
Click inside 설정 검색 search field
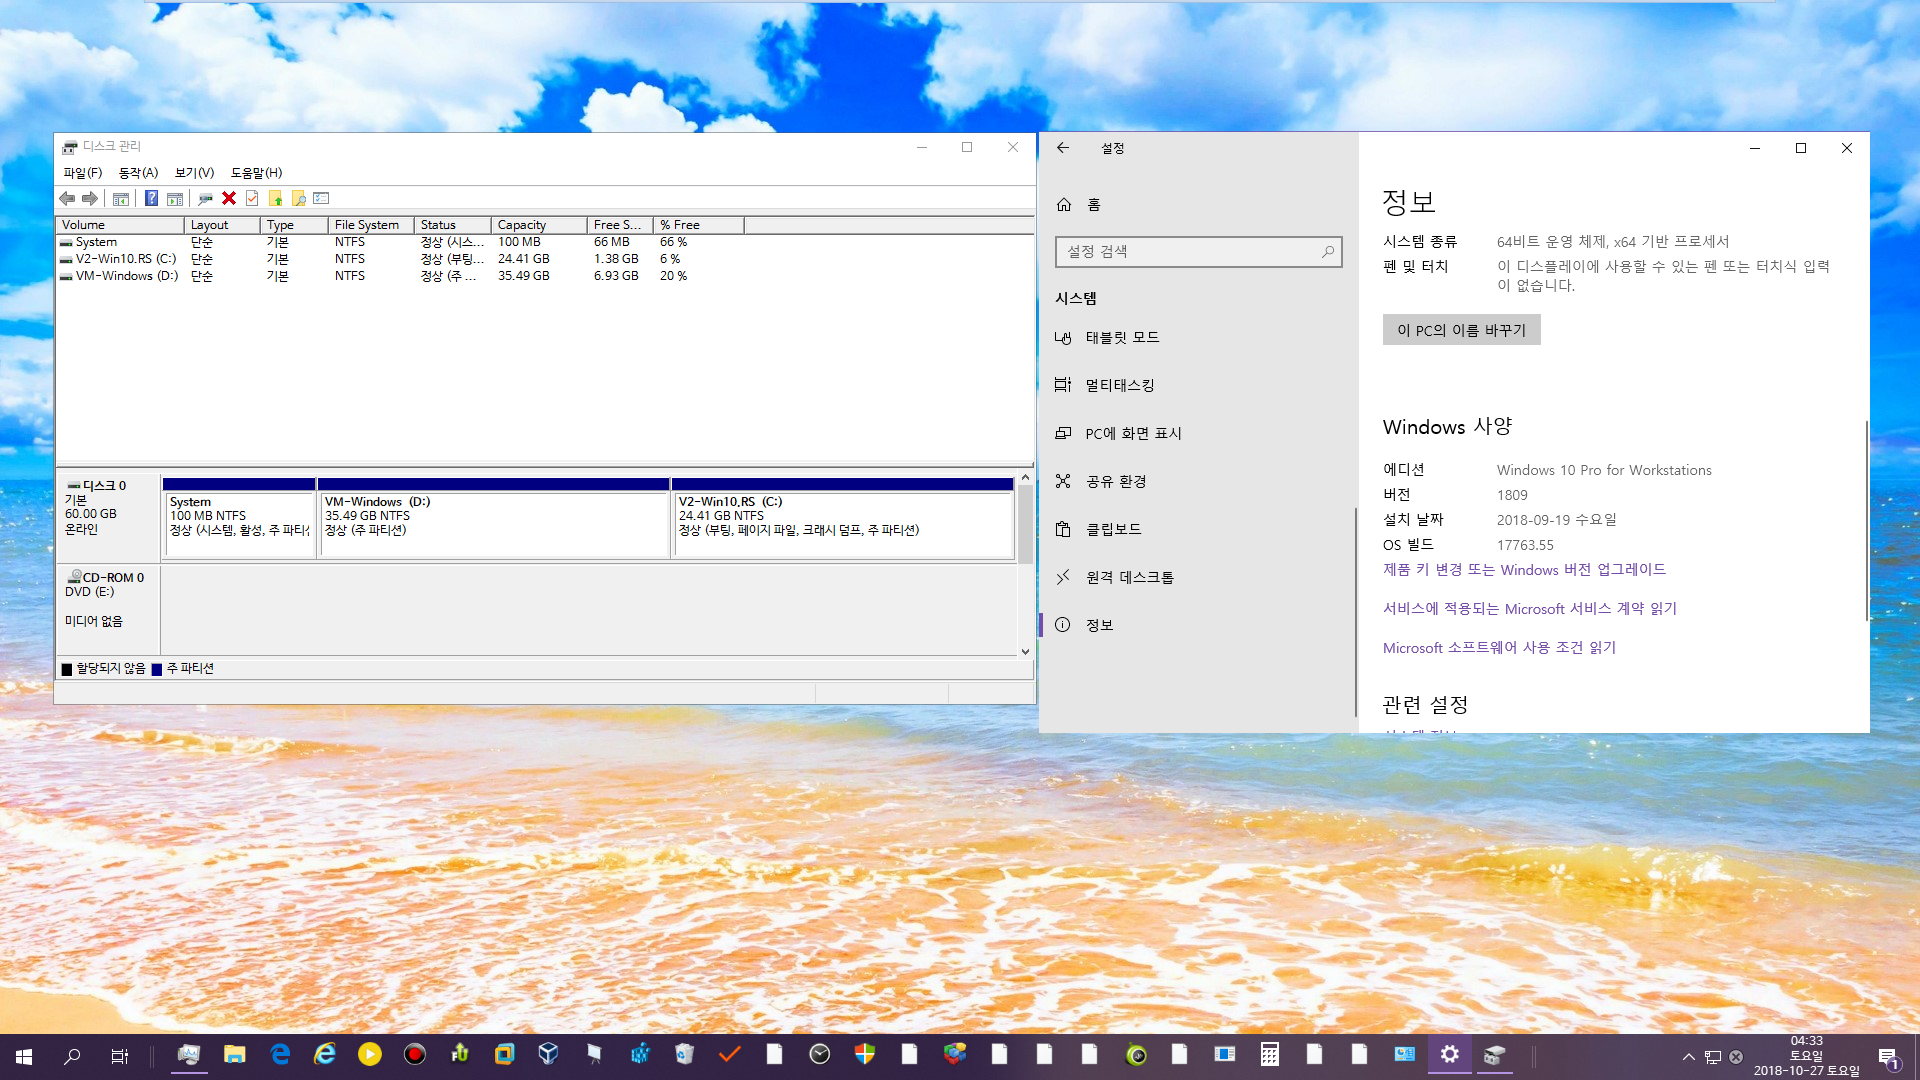point(1198,252)
